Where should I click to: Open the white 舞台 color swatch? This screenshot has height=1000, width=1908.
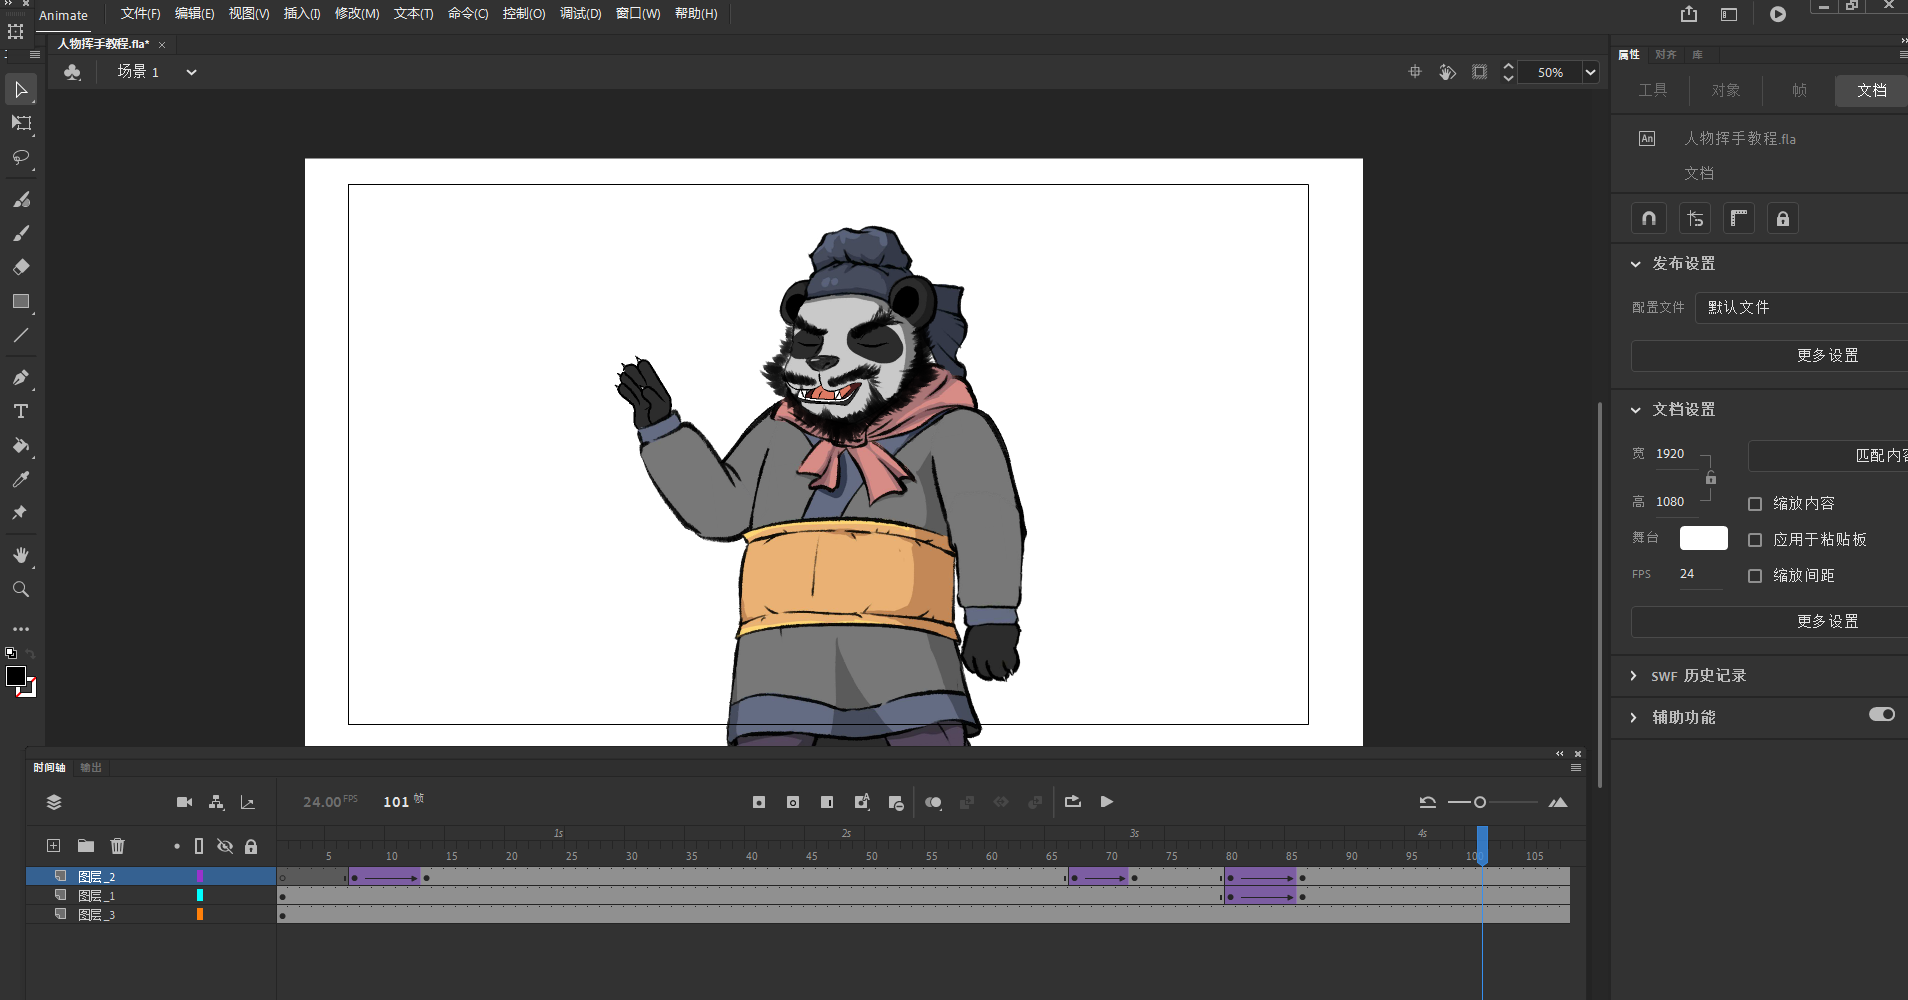point(1704,538)
